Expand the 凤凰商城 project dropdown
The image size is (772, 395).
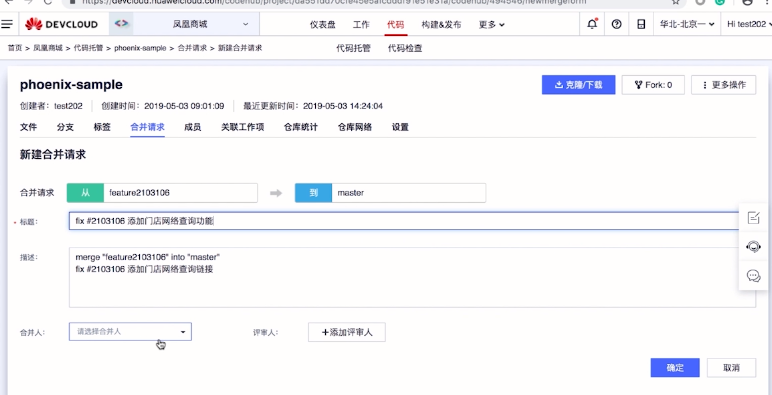click(x=196, y=24)
